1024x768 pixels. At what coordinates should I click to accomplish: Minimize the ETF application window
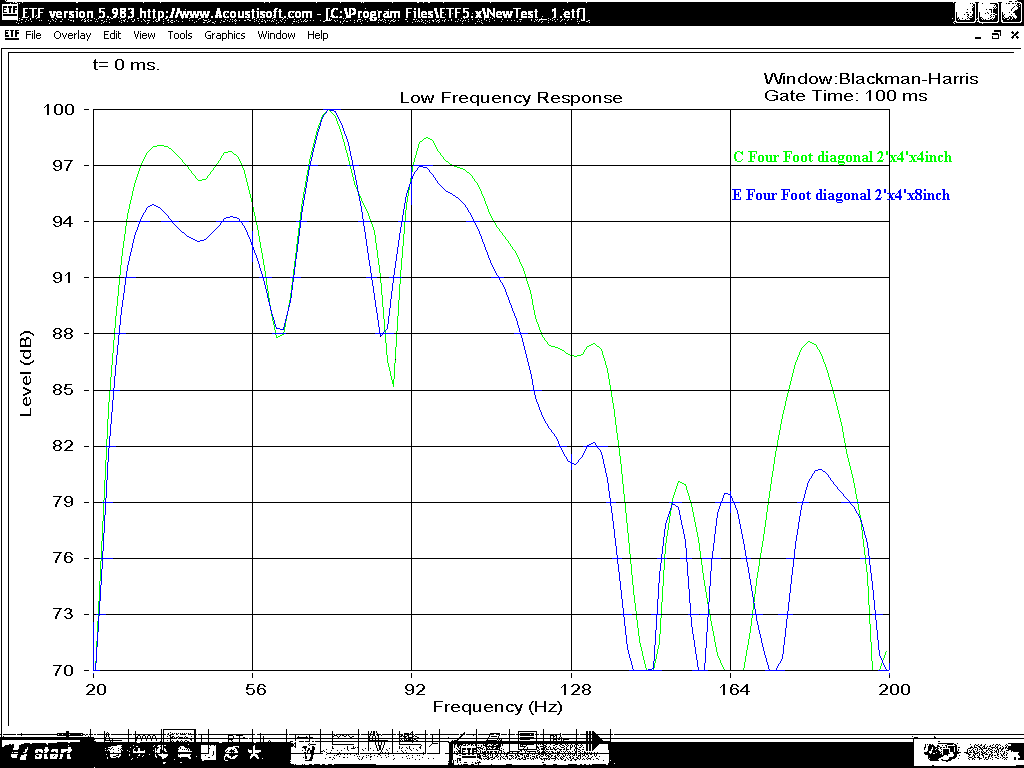click(x=964, y=12)
